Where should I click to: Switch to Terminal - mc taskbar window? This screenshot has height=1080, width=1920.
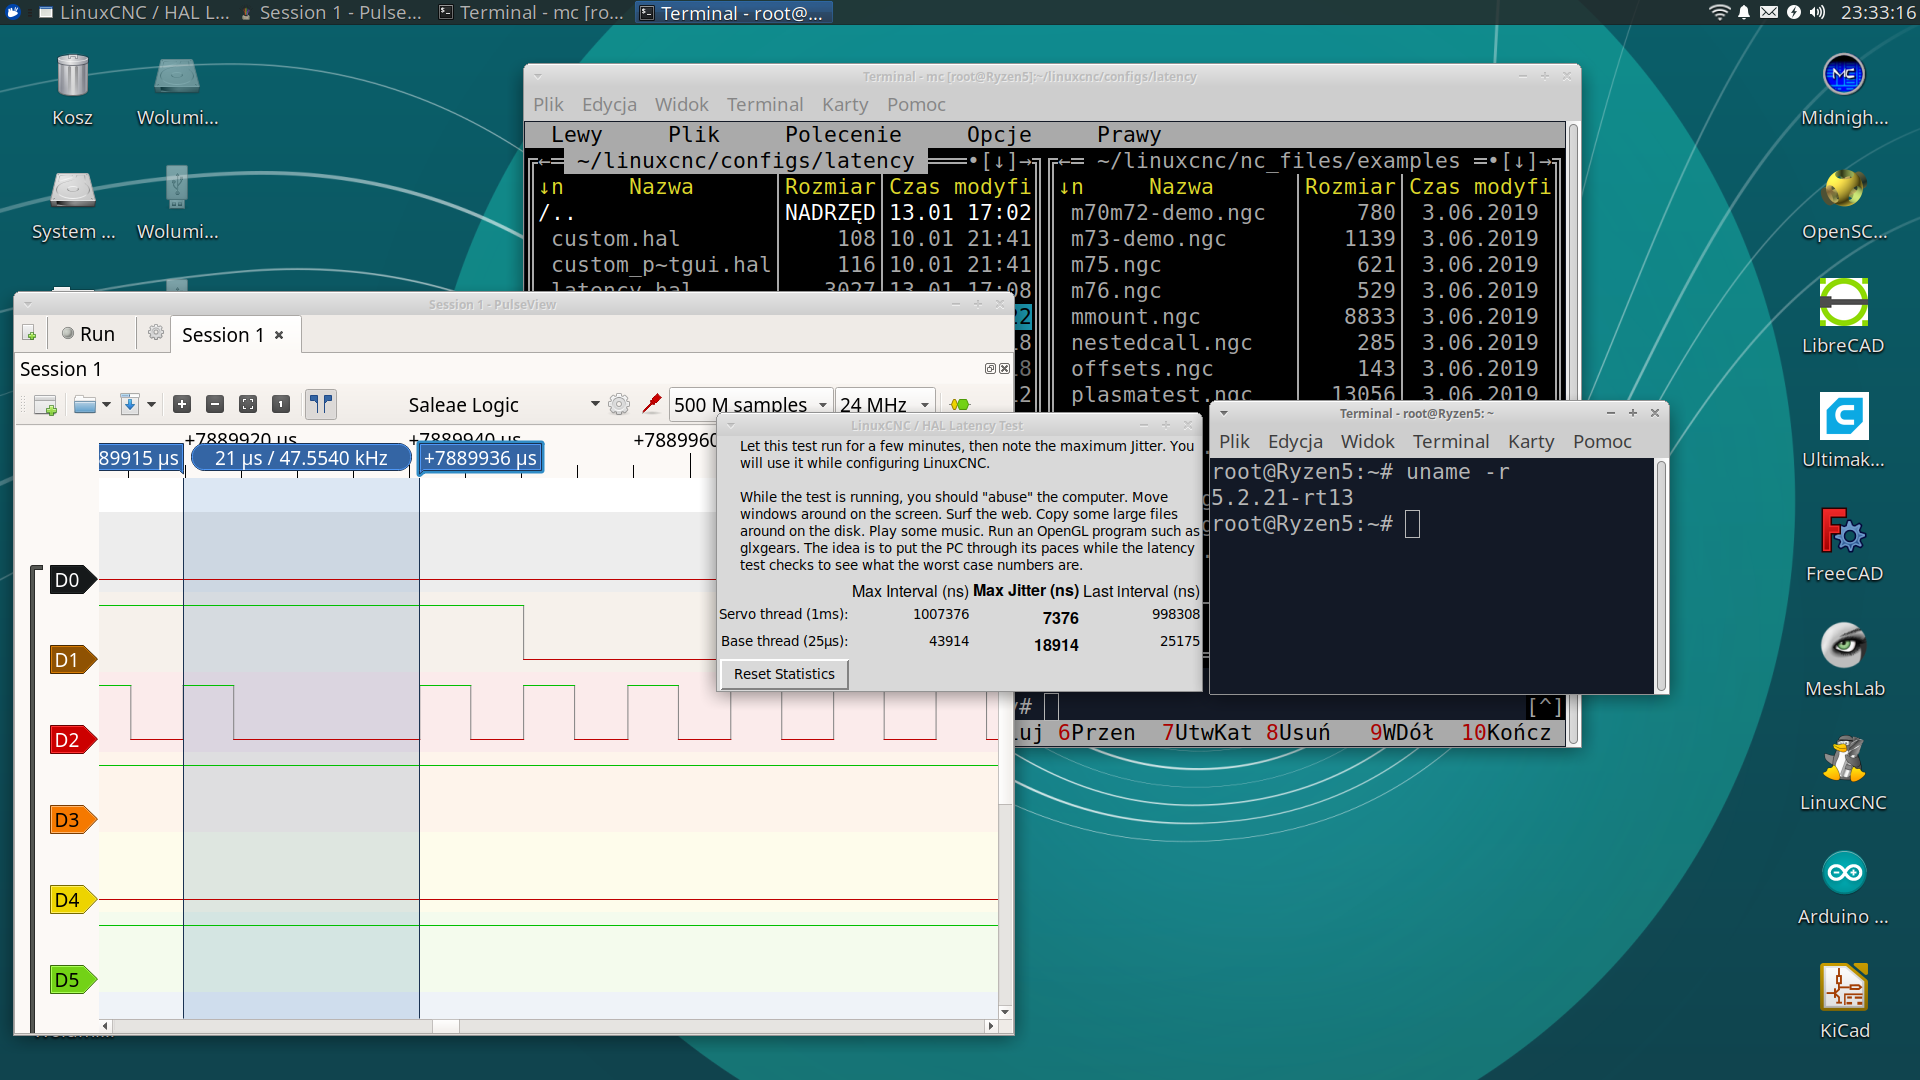click(531, 12)
